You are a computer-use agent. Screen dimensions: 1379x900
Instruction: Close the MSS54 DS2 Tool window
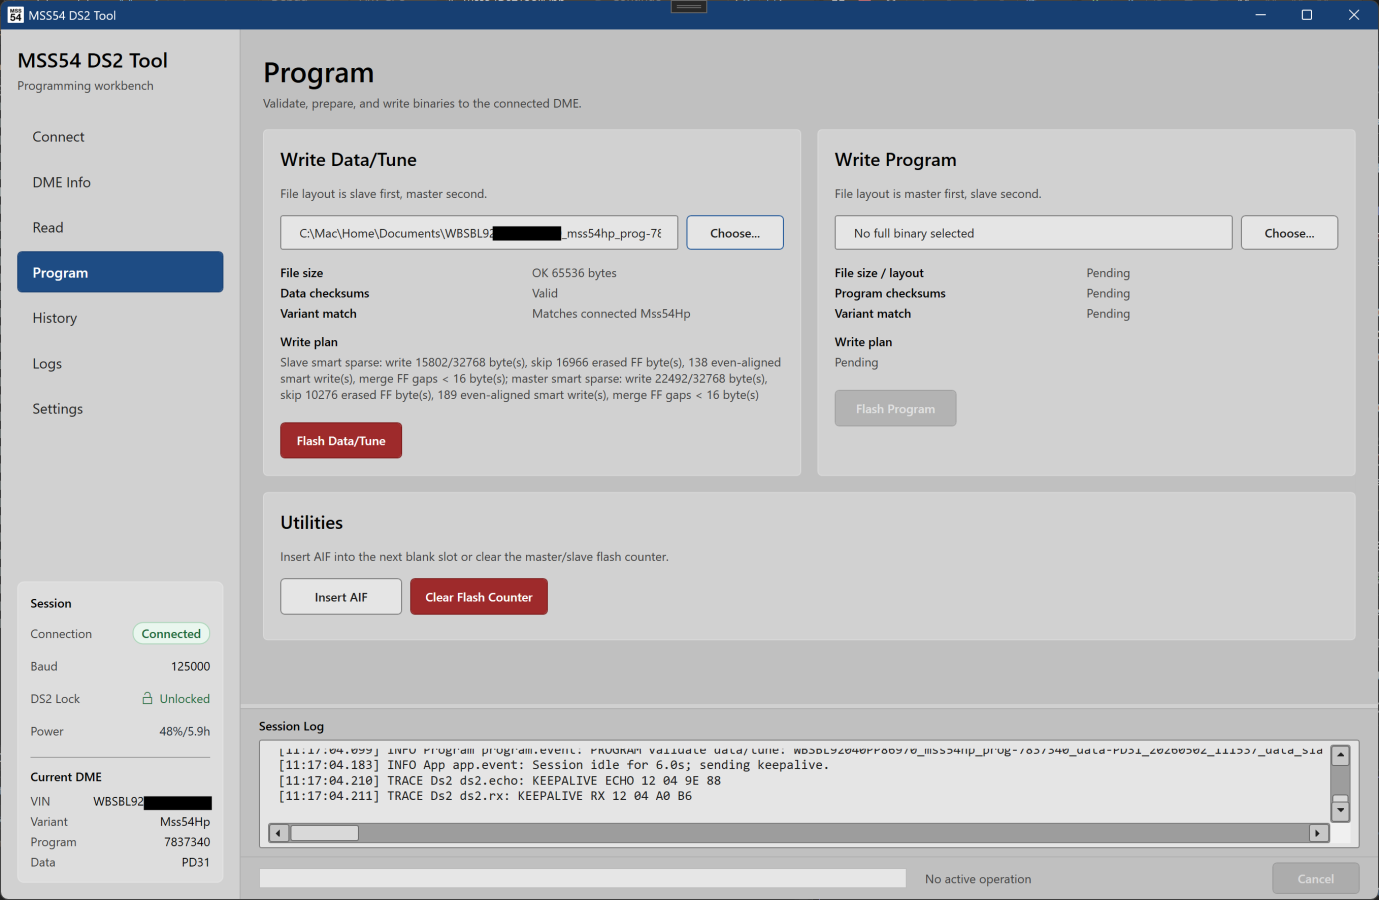(1354, 15)
